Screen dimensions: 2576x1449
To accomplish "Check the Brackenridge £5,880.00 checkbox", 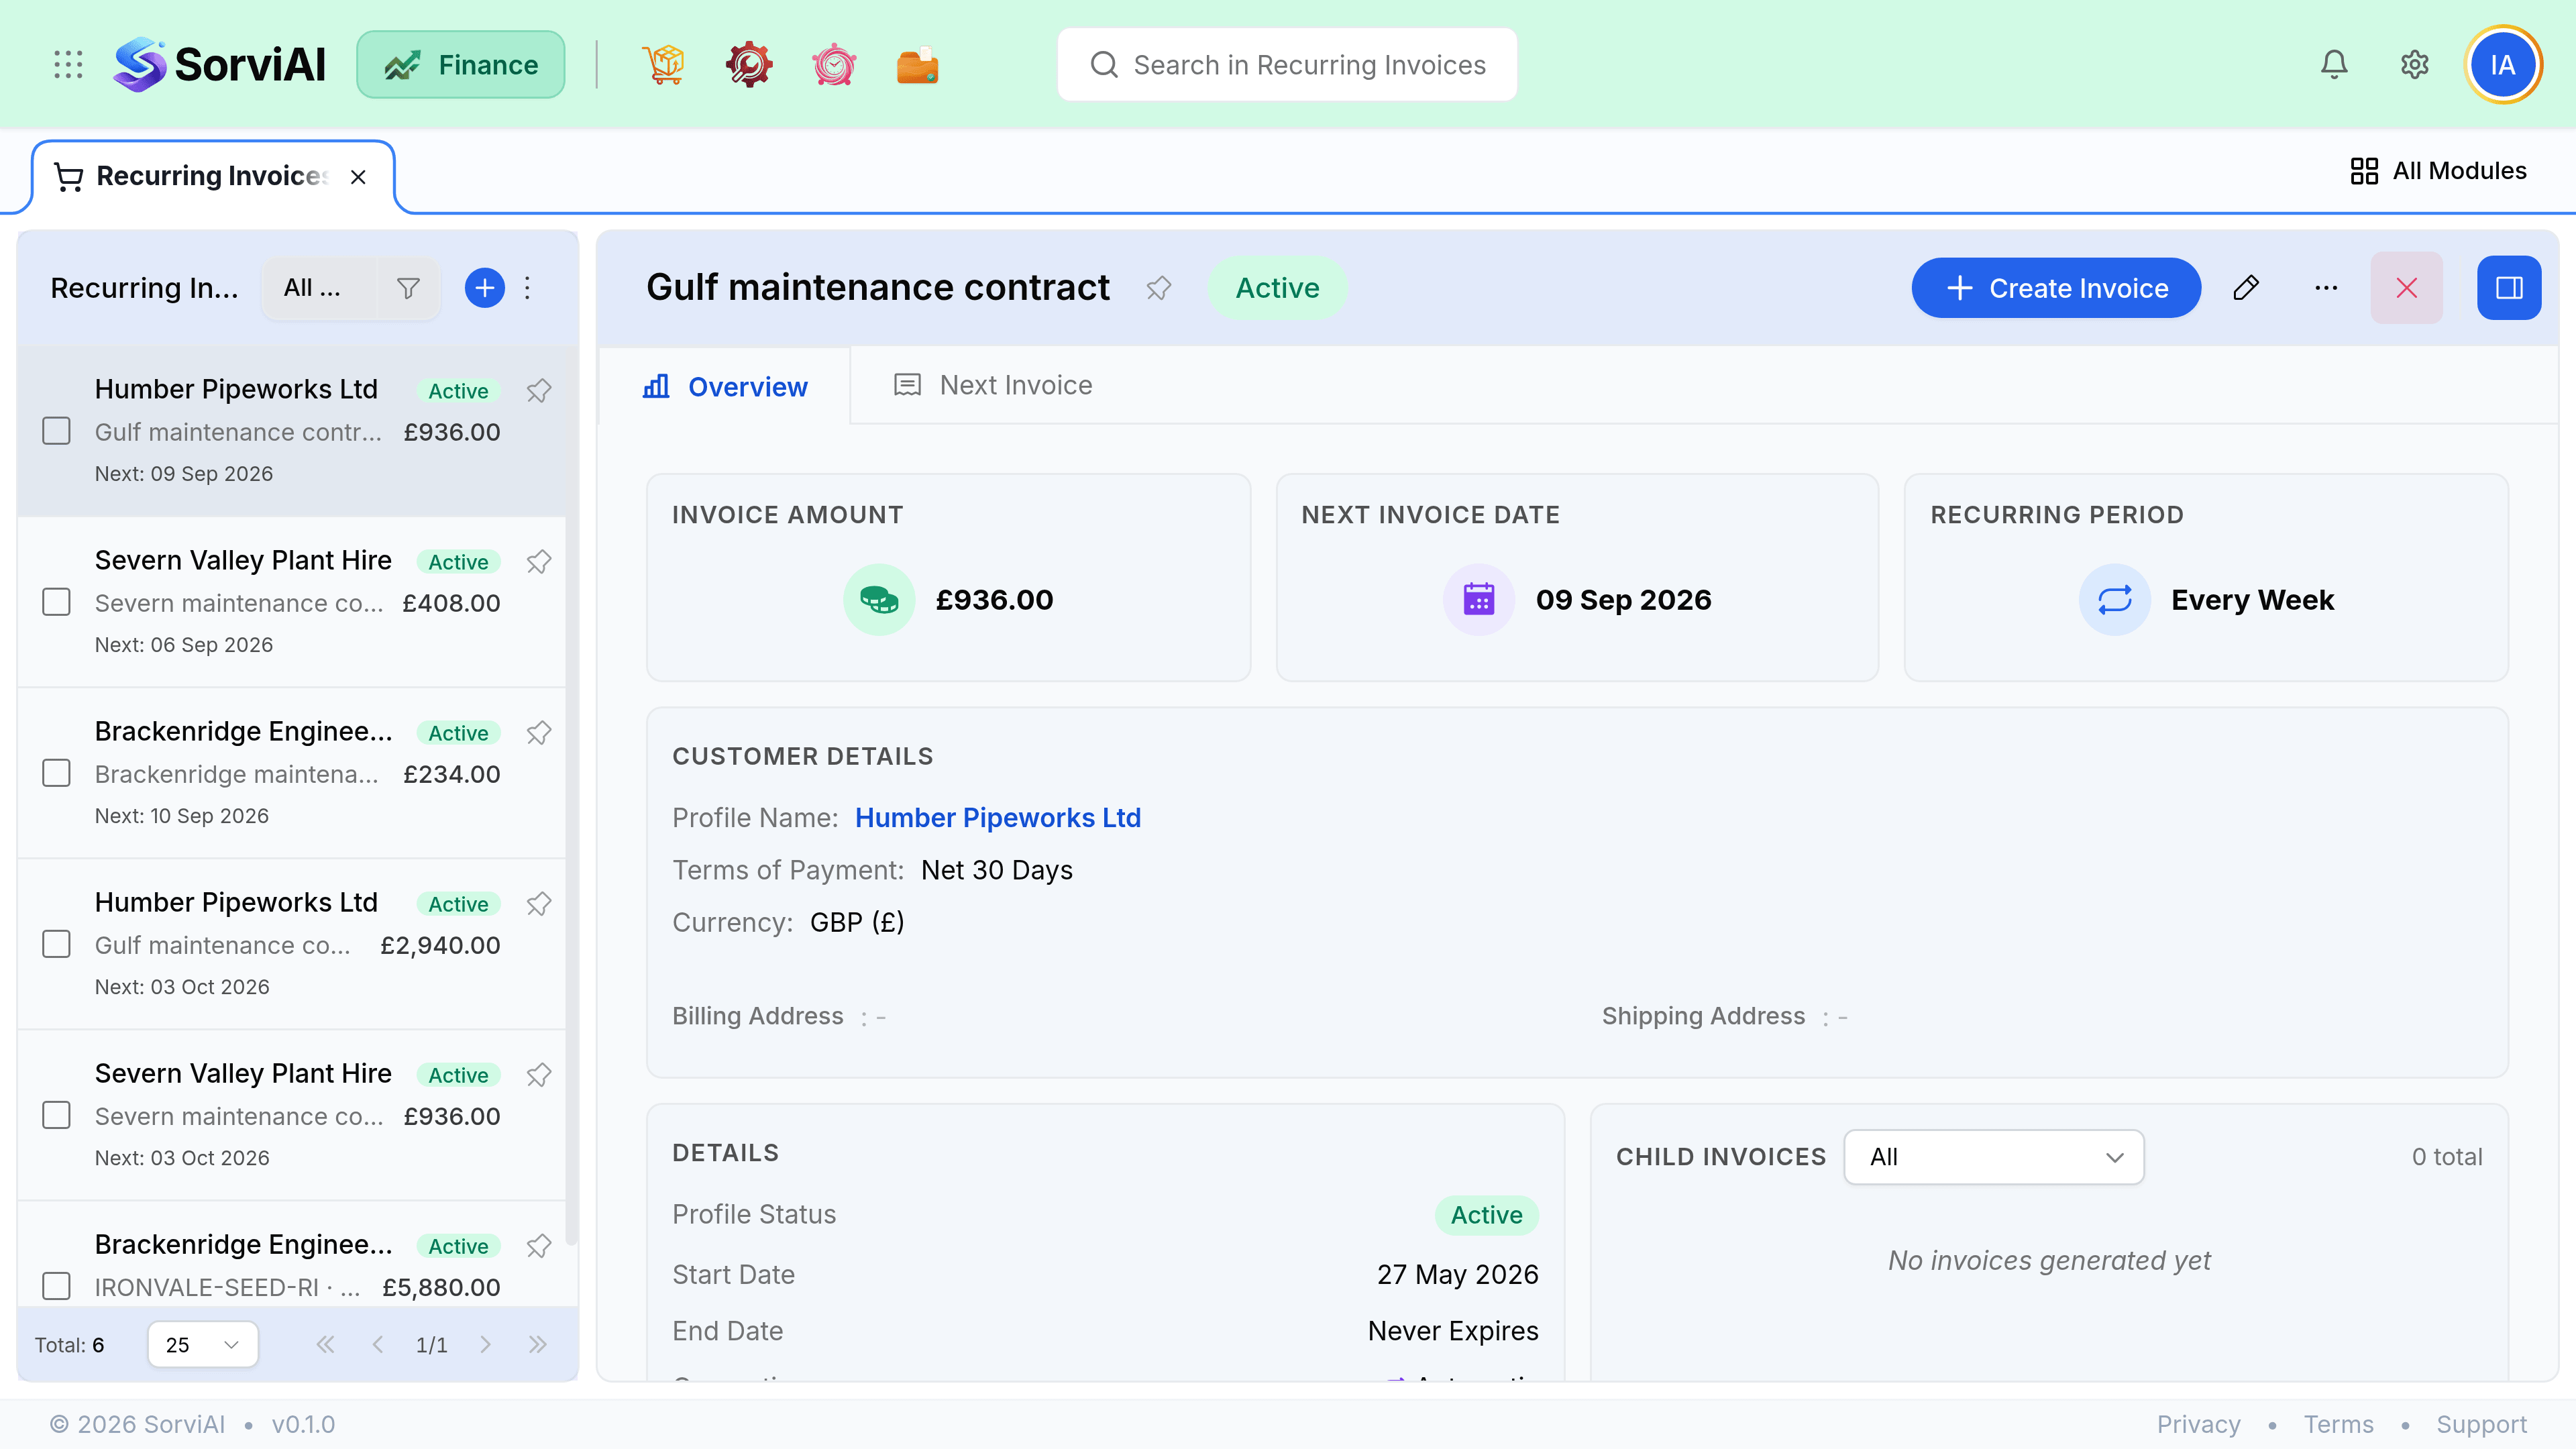I will point(56,1286).
